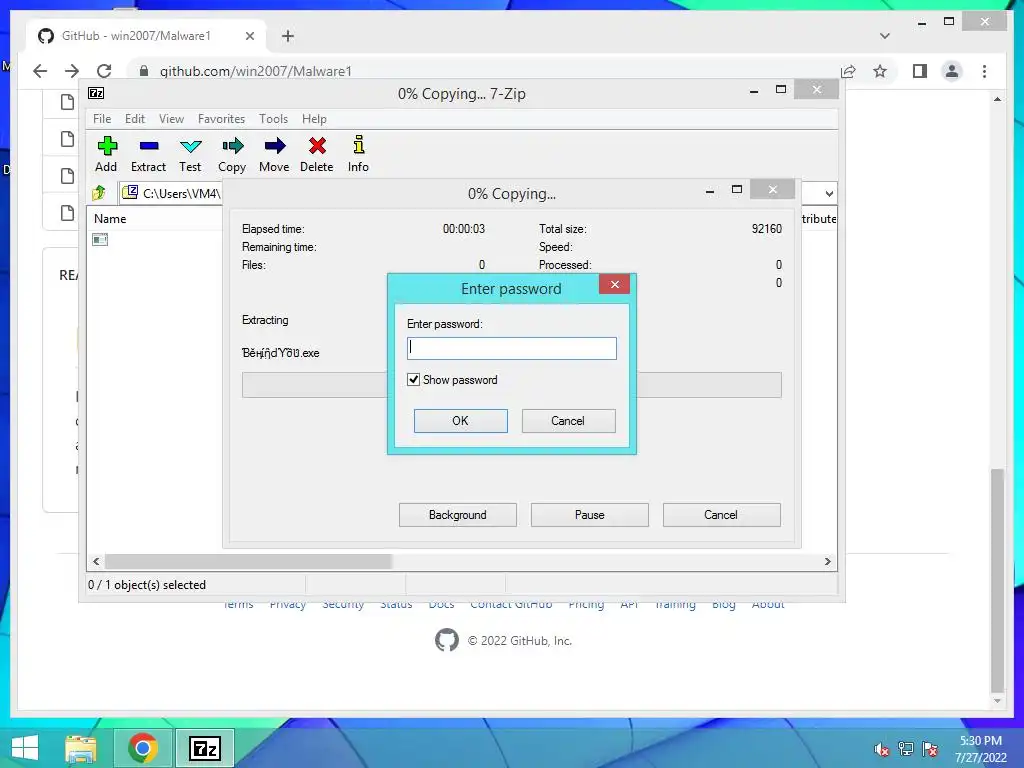Click the share page icon in Chrome
1024x768 pixels.
tap(848, 71)
